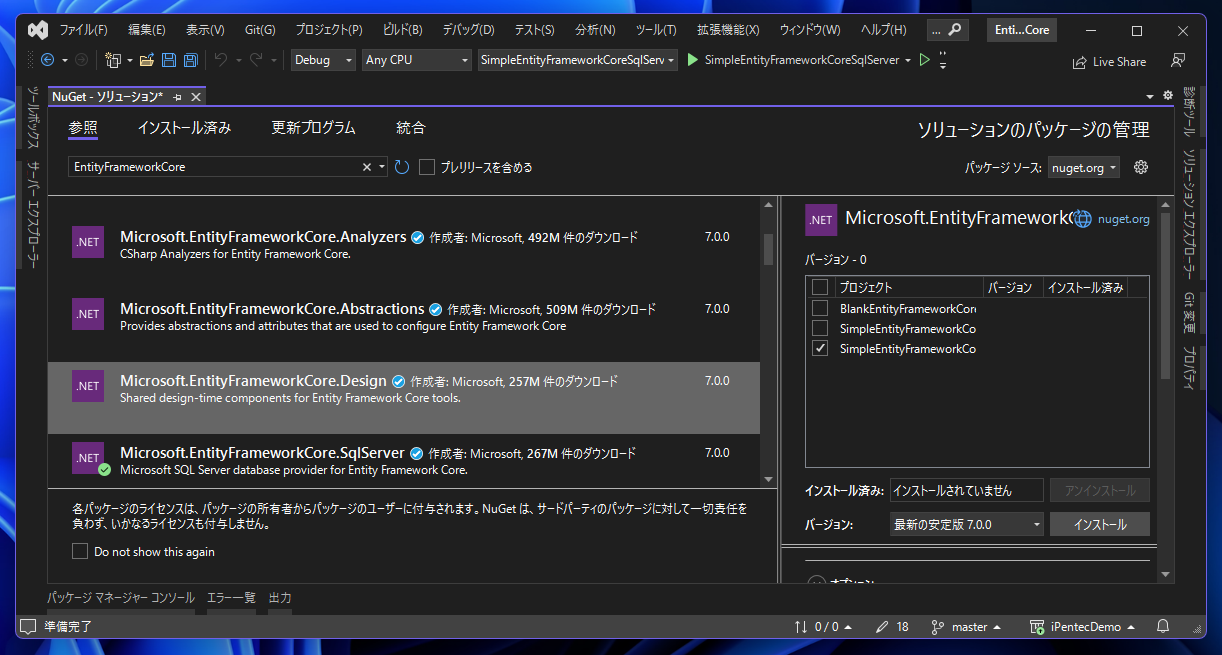The height and width of the screenshot is (655, 1222).
Task: Open the Debug configuration dropdown
Action: (x=323, y=60)
